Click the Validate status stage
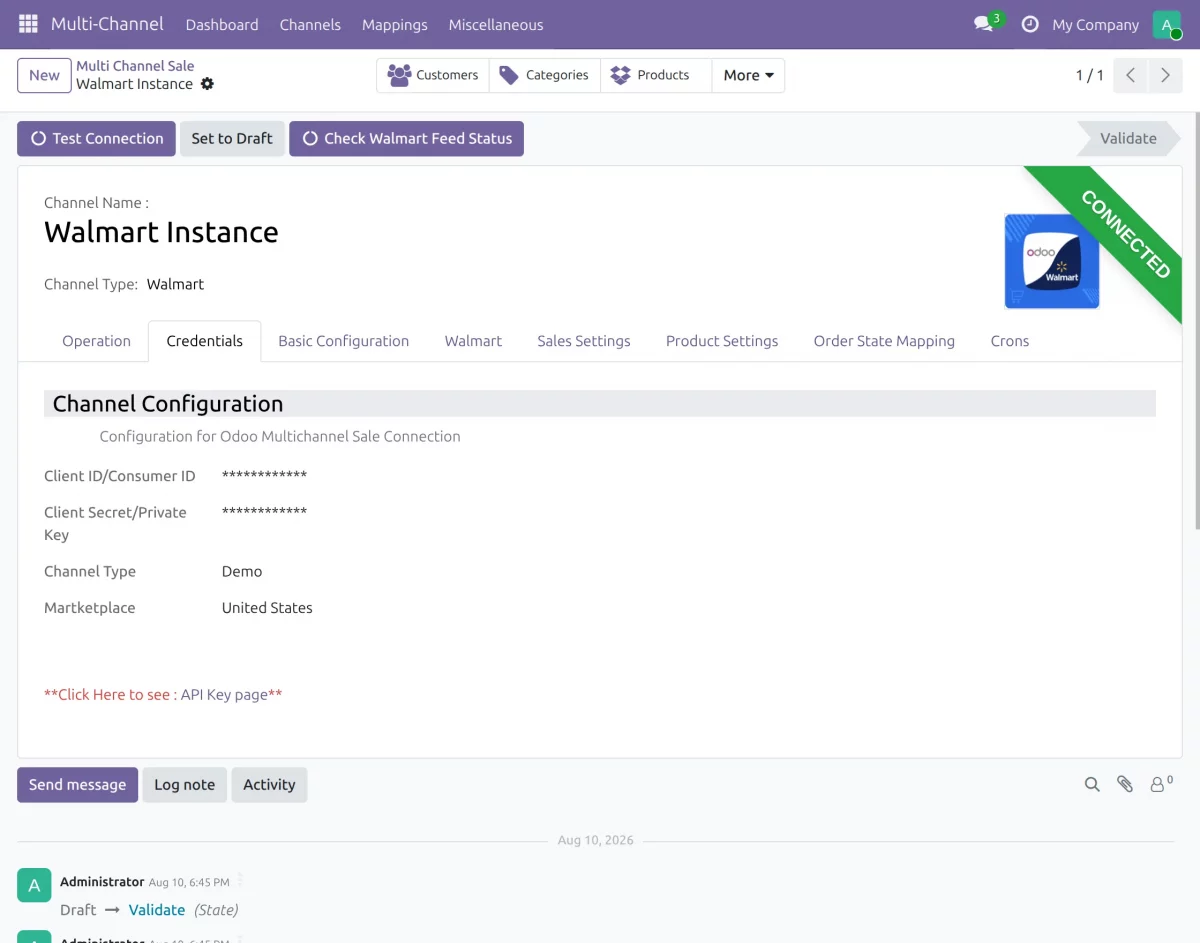1200x943 pixels. pos(1128,139)
